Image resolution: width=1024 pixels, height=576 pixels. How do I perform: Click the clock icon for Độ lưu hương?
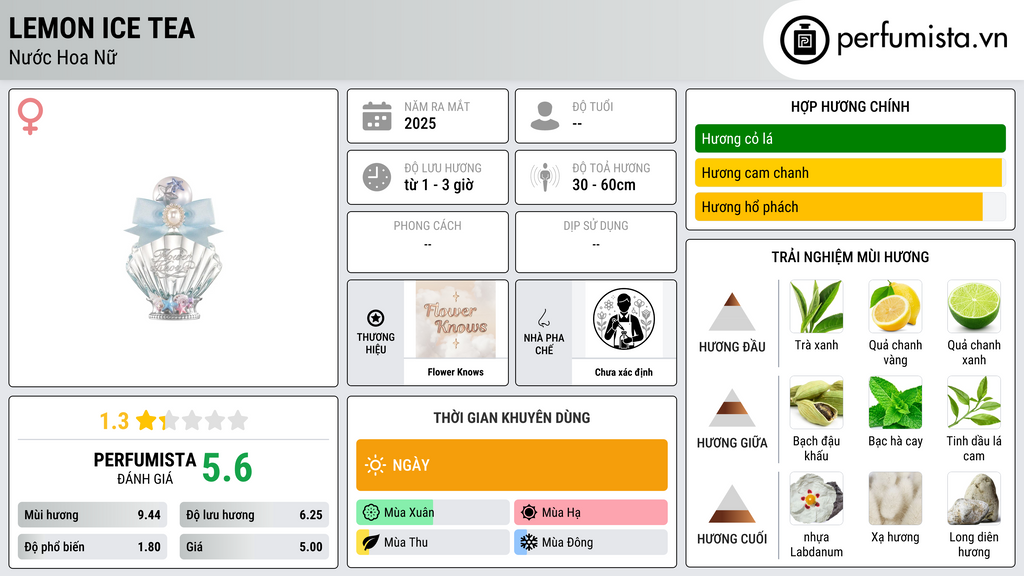tap(377, 177)
